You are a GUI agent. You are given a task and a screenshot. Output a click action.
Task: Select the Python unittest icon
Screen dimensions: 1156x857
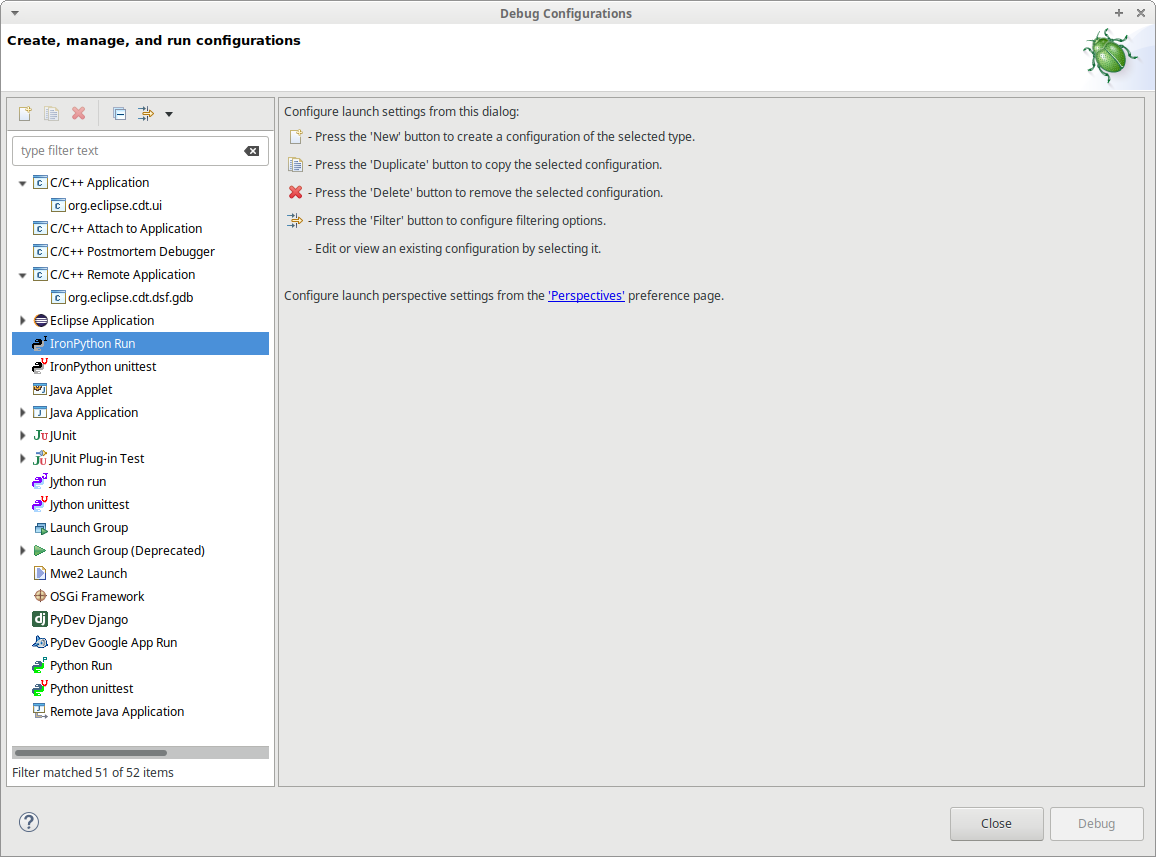pos(40,688)
